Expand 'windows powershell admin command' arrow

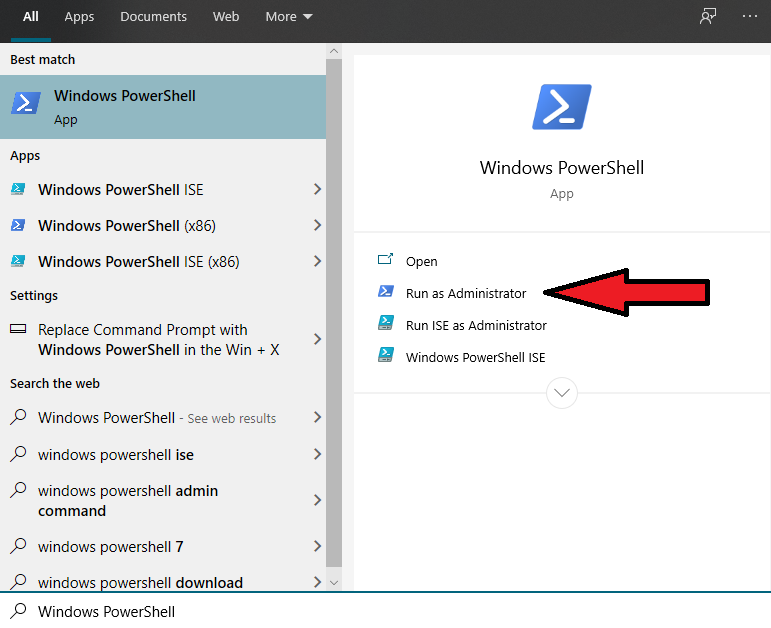(x=318, y=500)
